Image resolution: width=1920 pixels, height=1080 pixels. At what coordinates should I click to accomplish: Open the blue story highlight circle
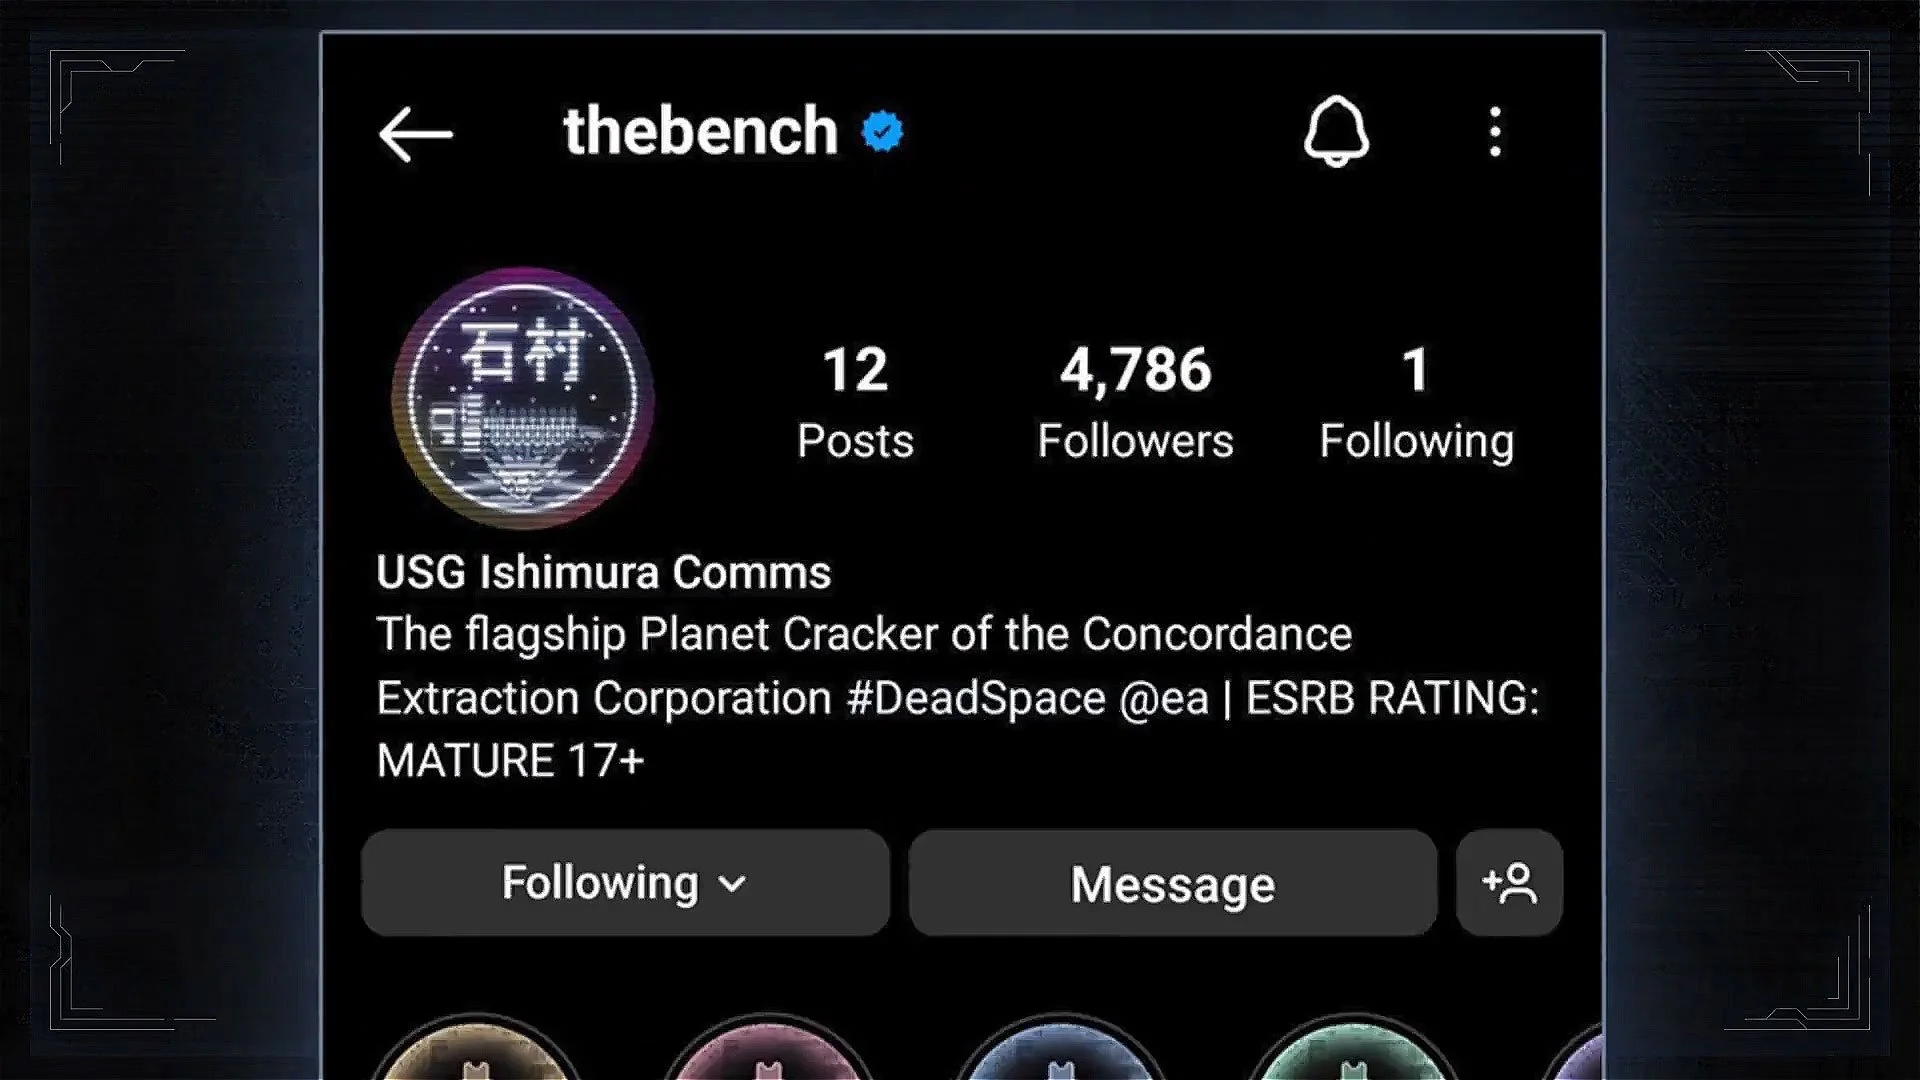pyautogui.click(x=1061, y=1048)
